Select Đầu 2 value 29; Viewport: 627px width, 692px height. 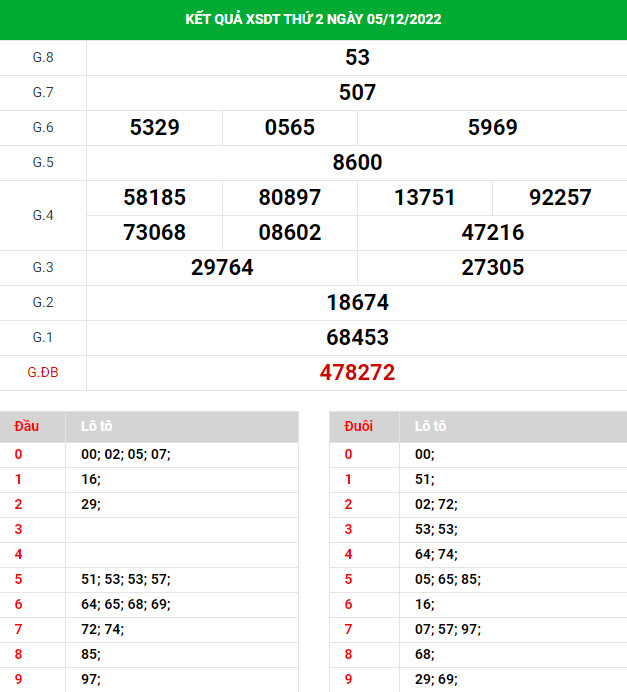(x=91, y=504)
